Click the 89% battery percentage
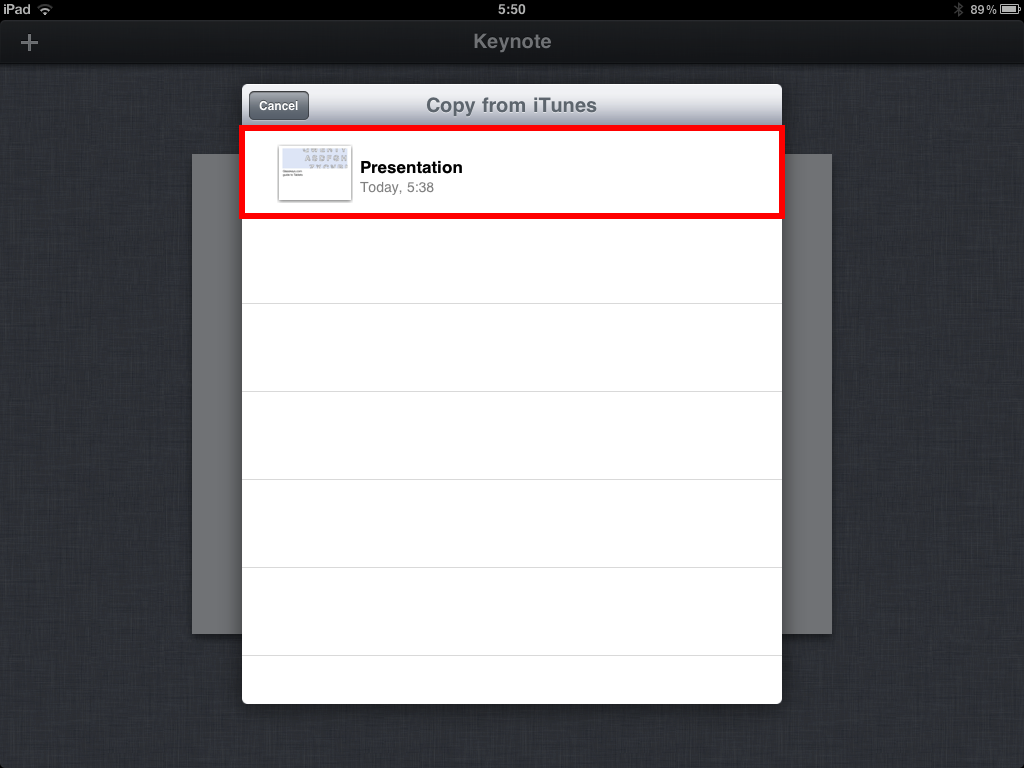The width and height of the screenshot is (1024, 768). coord(983,10)
